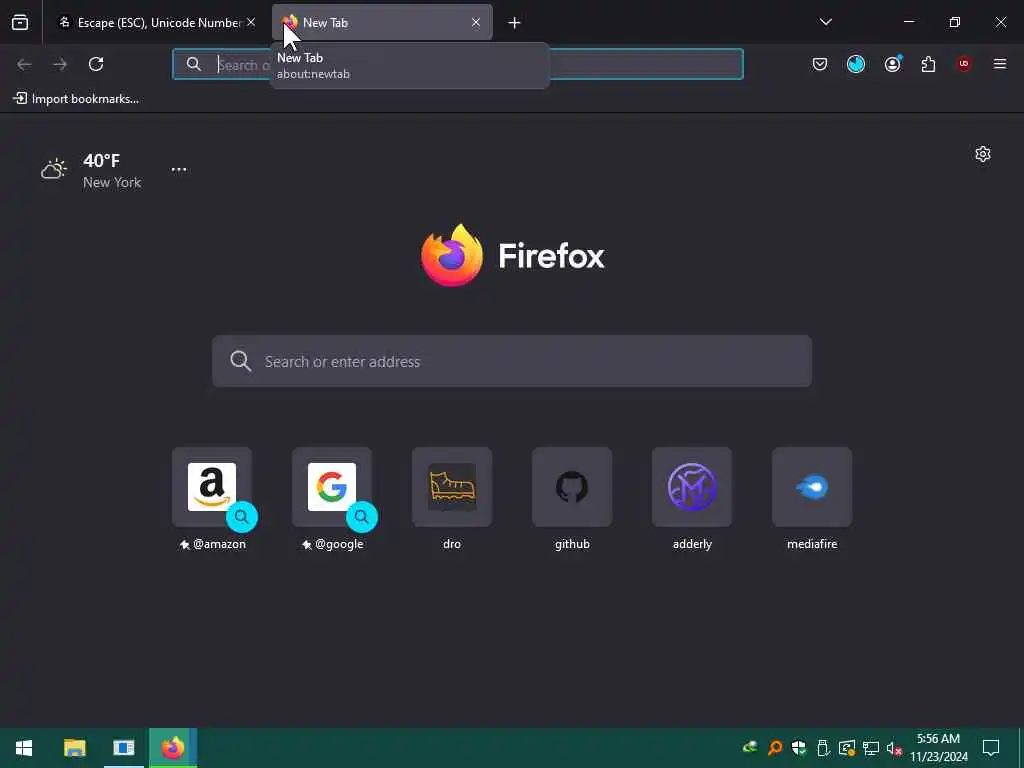The image size is (1024, 768).
Task: Expand the List all tabs dropdown
Action: pos(825,22)
